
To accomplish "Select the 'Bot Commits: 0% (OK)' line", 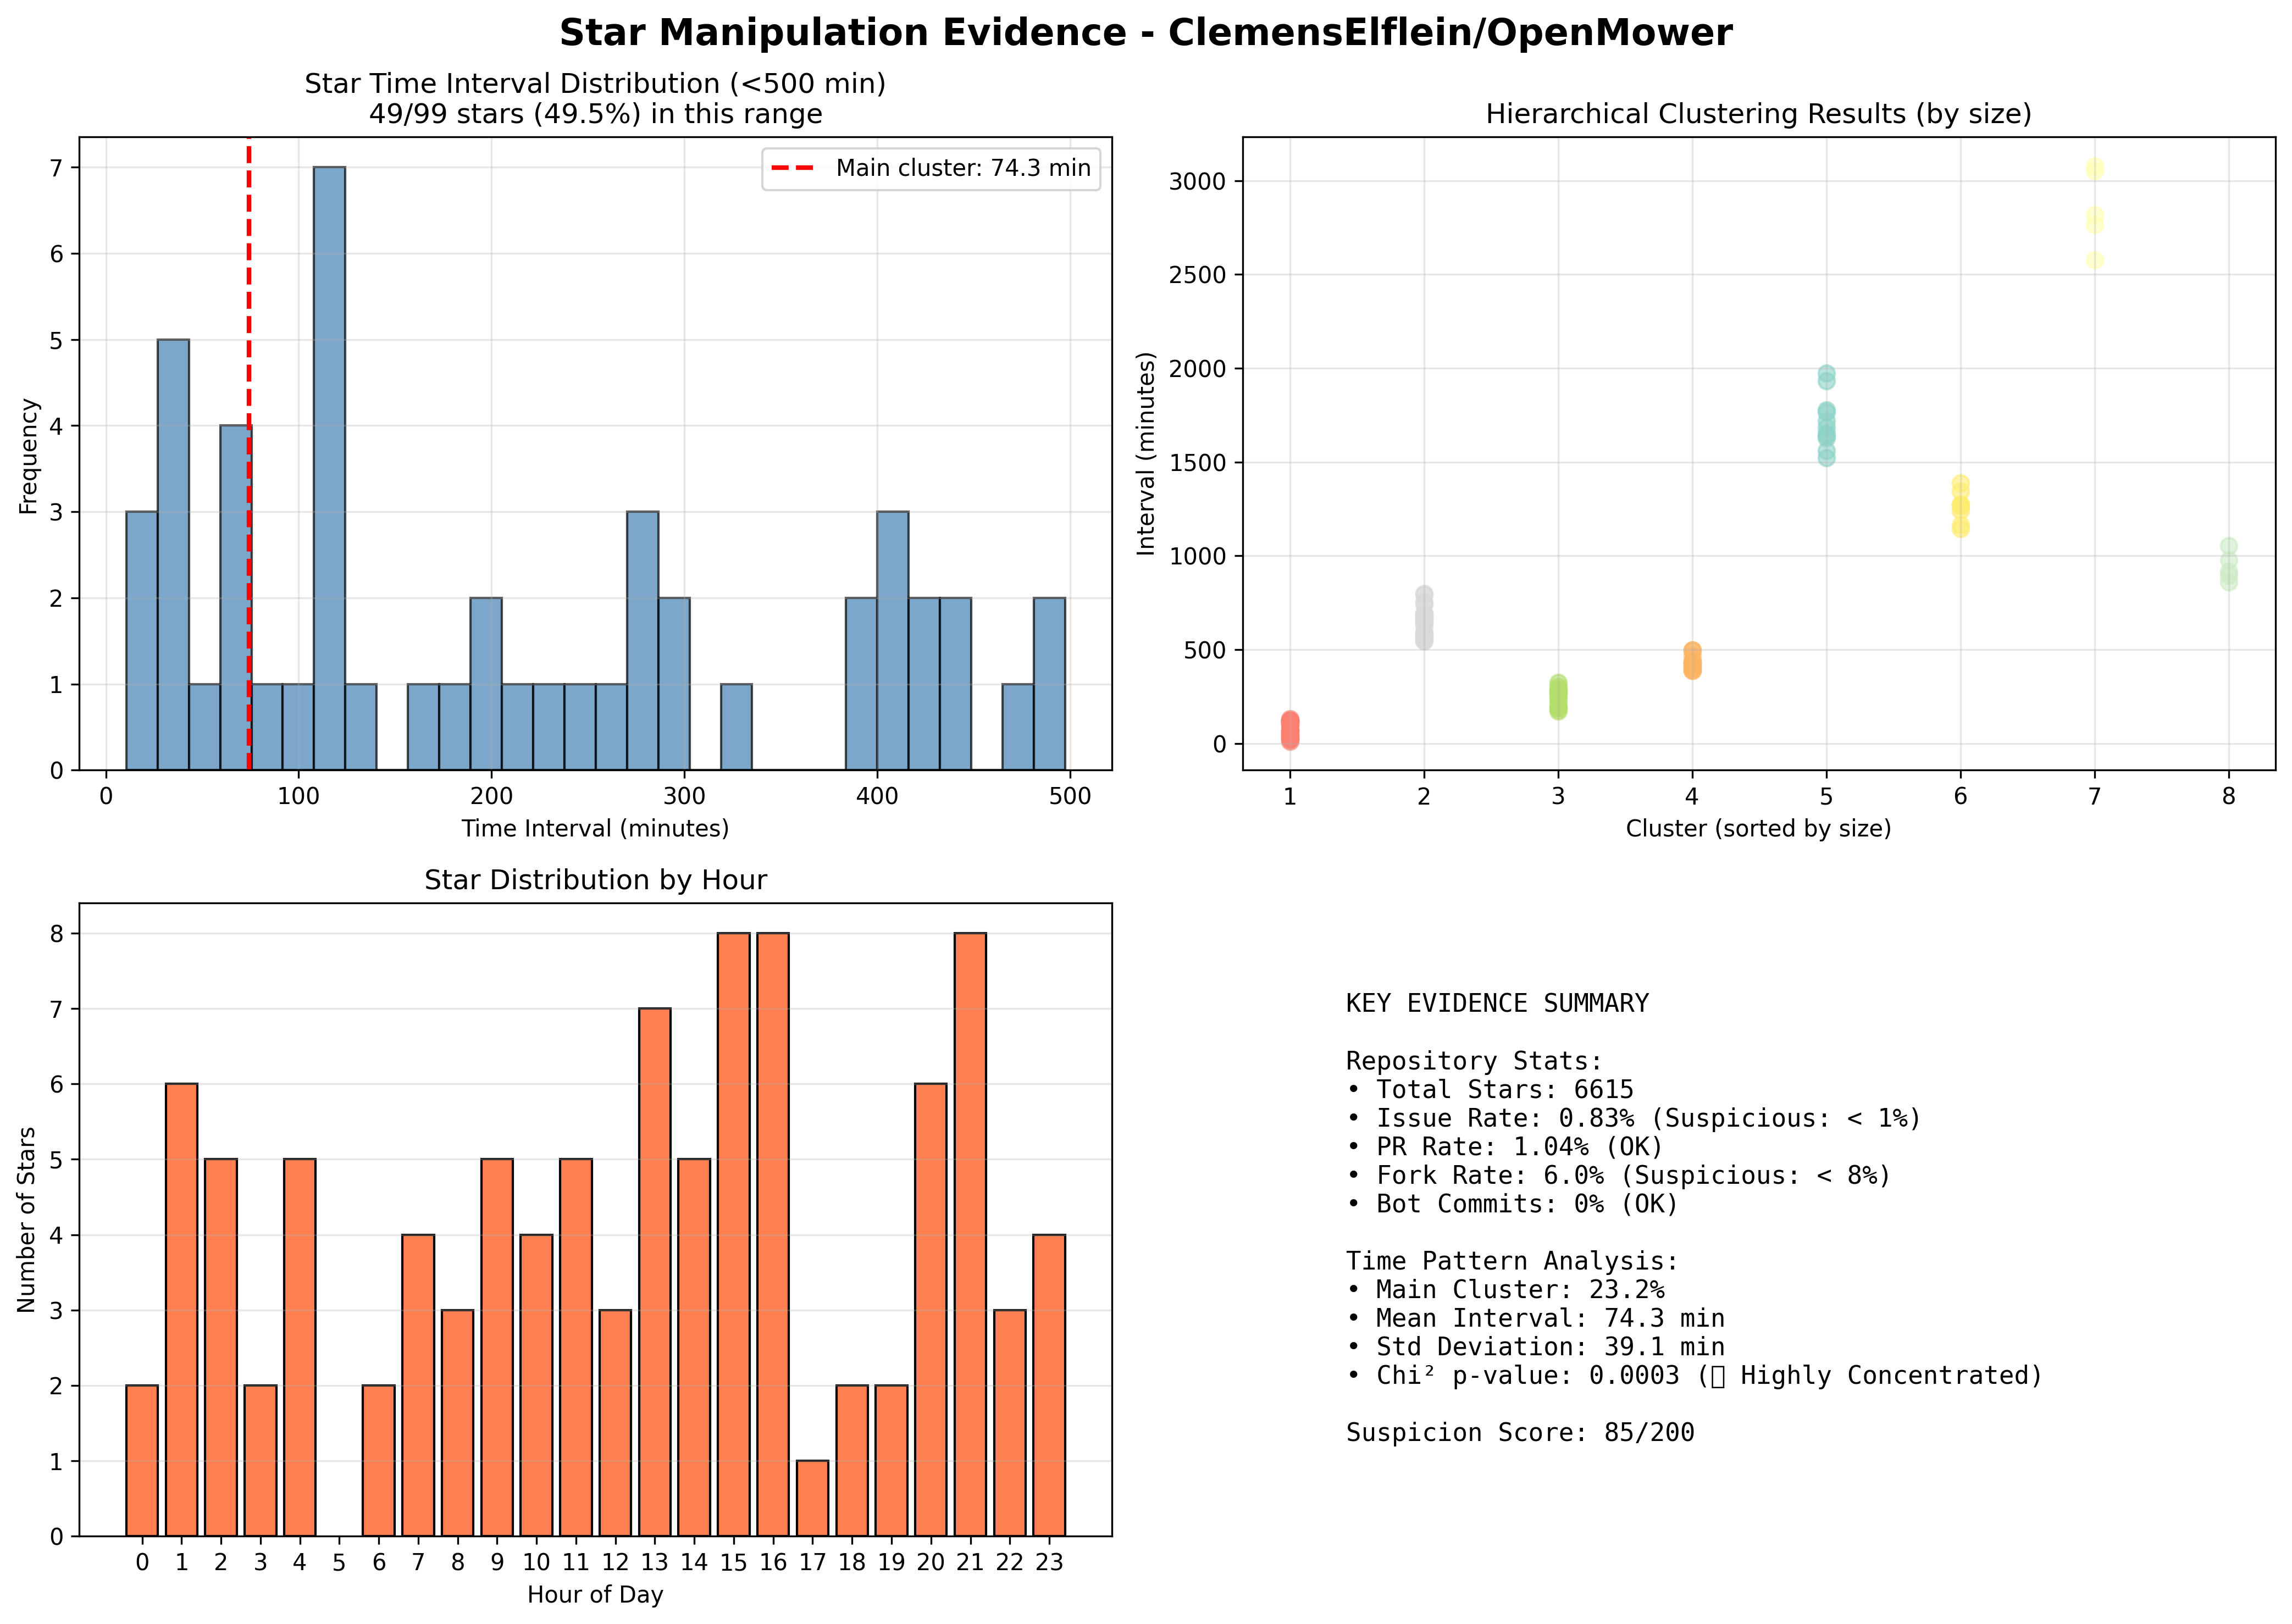I will click(1512, 1204).
